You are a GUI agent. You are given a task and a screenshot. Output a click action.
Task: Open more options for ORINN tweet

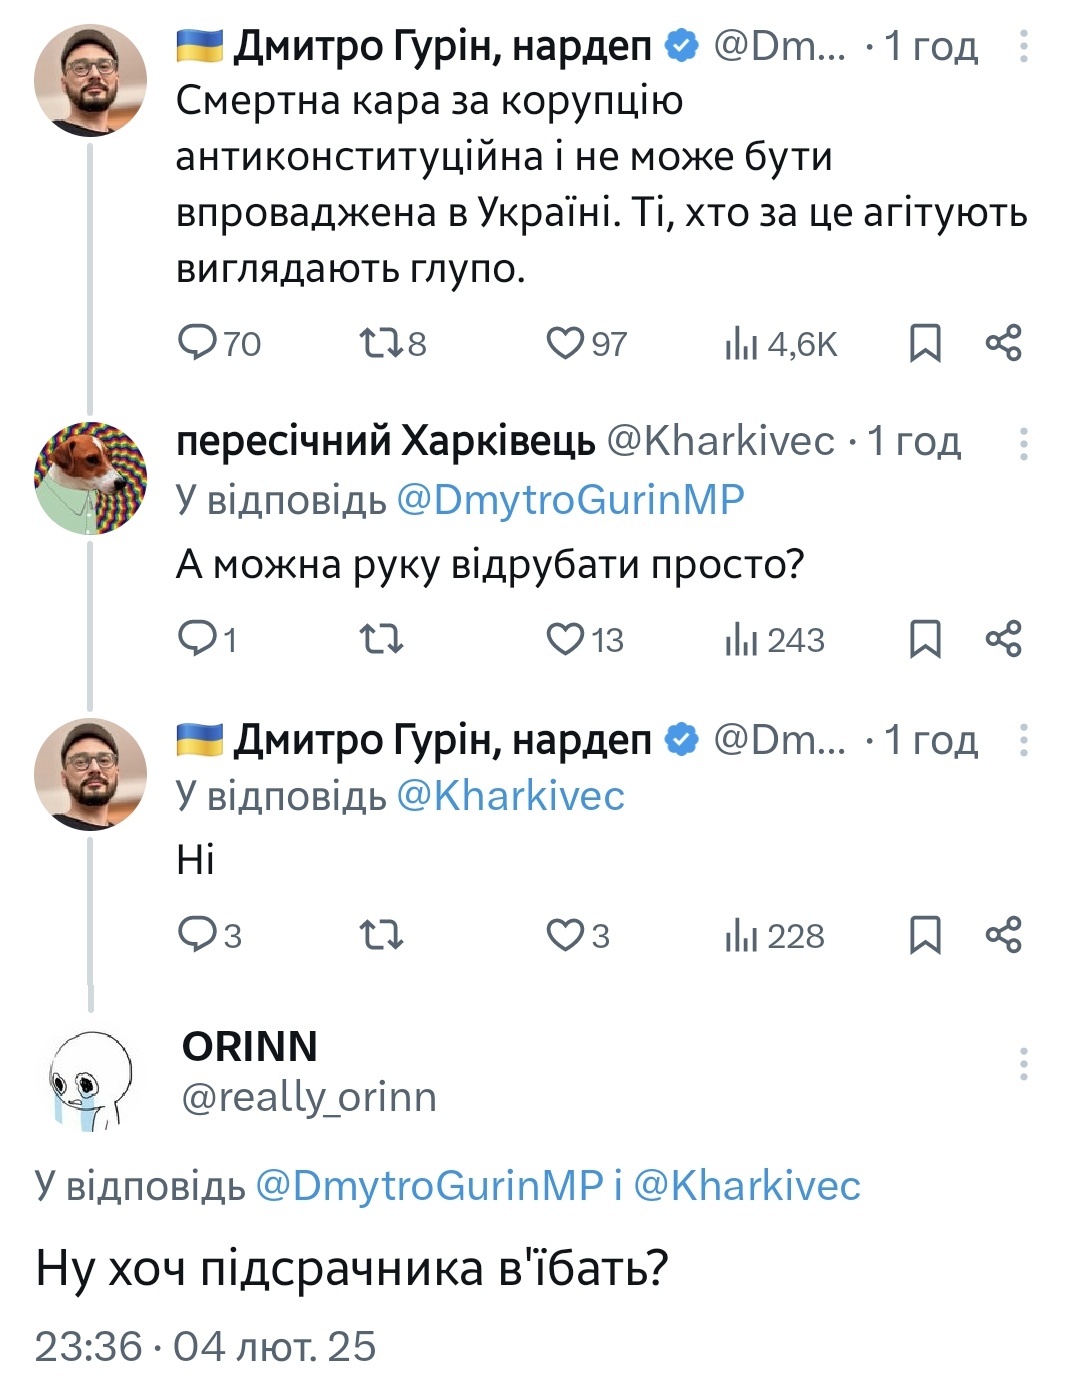click(1023, 1064)
